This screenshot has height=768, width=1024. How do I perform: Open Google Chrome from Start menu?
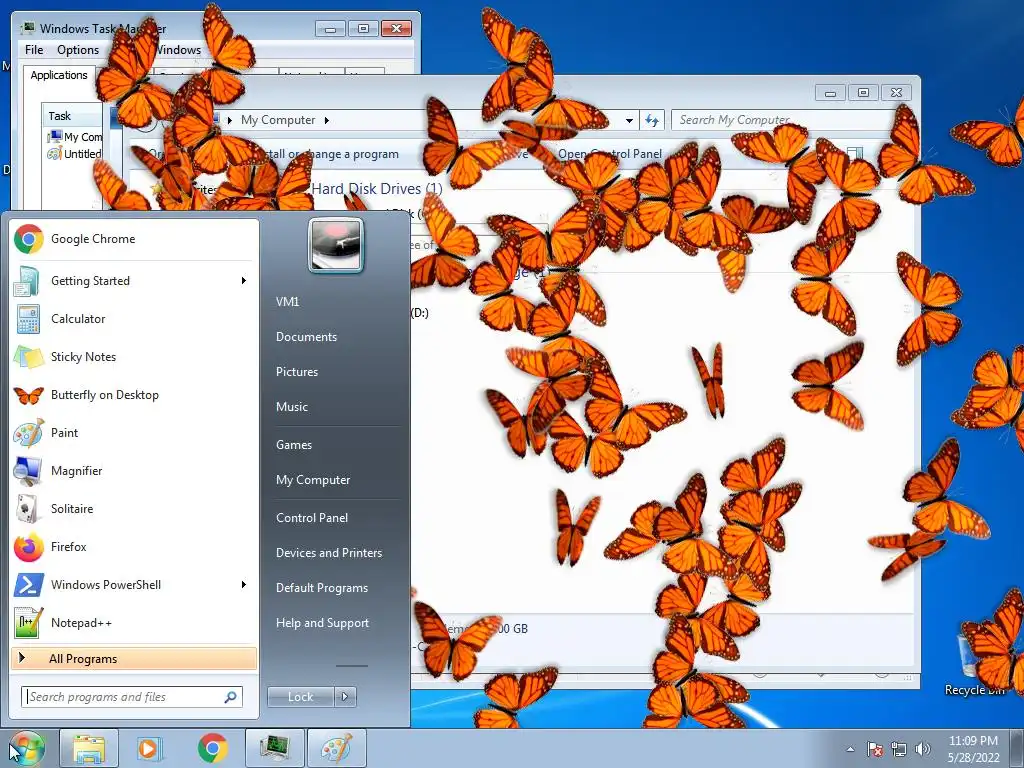pos(134,239)
